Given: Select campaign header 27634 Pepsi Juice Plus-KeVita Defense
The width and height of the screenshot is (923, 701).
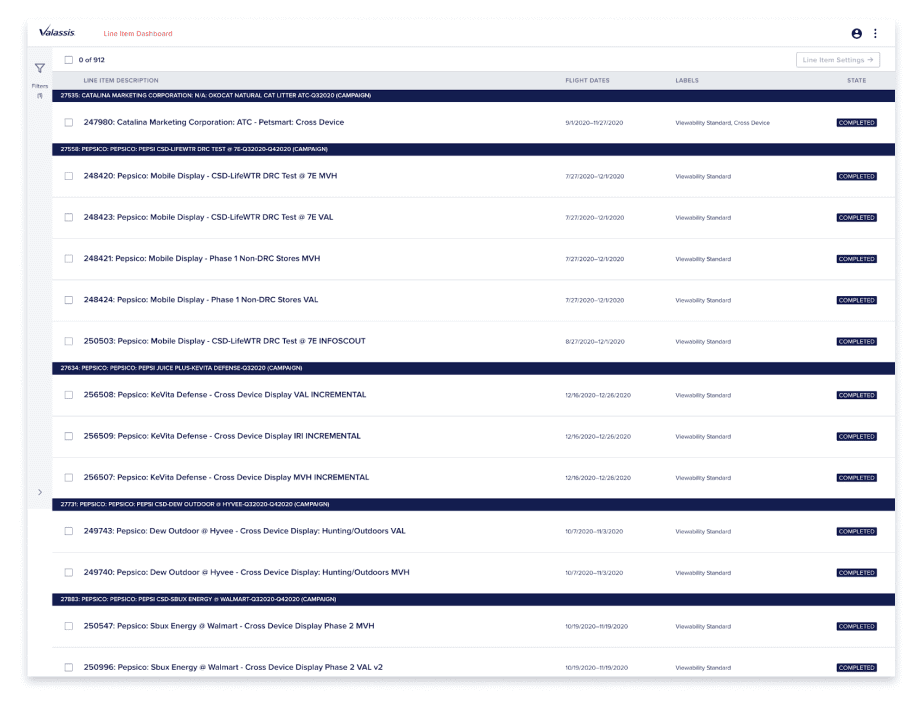Looking at the screenshot, I should 473,368.
